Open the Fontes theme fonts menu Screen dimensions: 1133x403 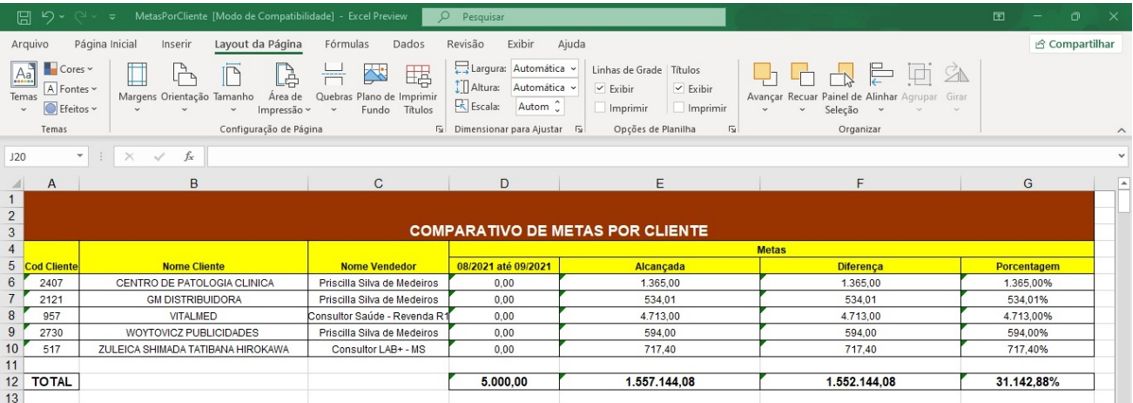pyautogui.click(x=69, y=89)
